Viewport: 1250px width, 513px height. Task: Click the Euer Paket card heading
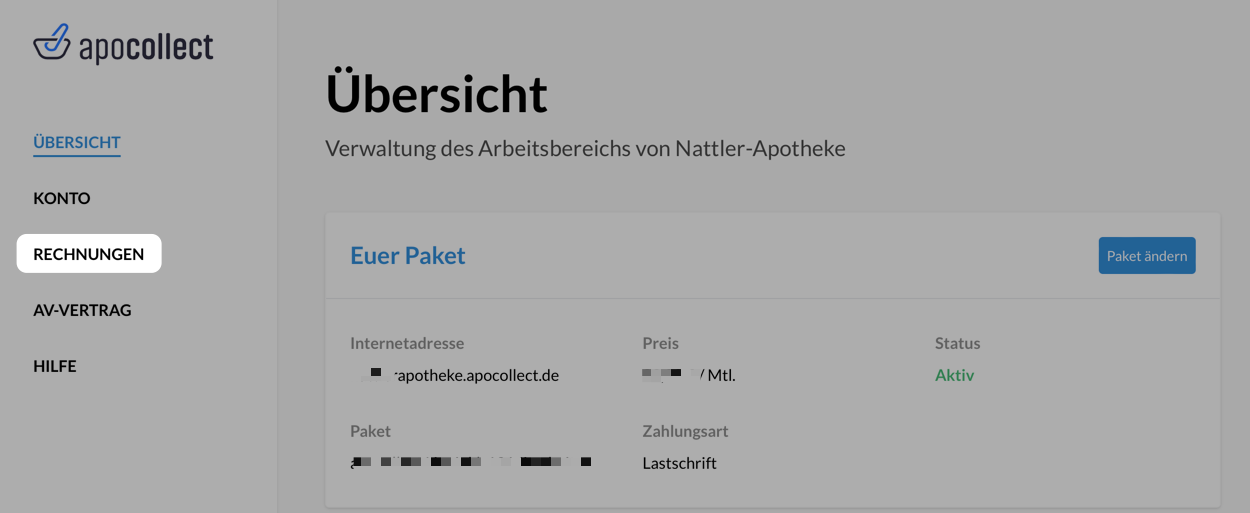[x=407, y=255]
